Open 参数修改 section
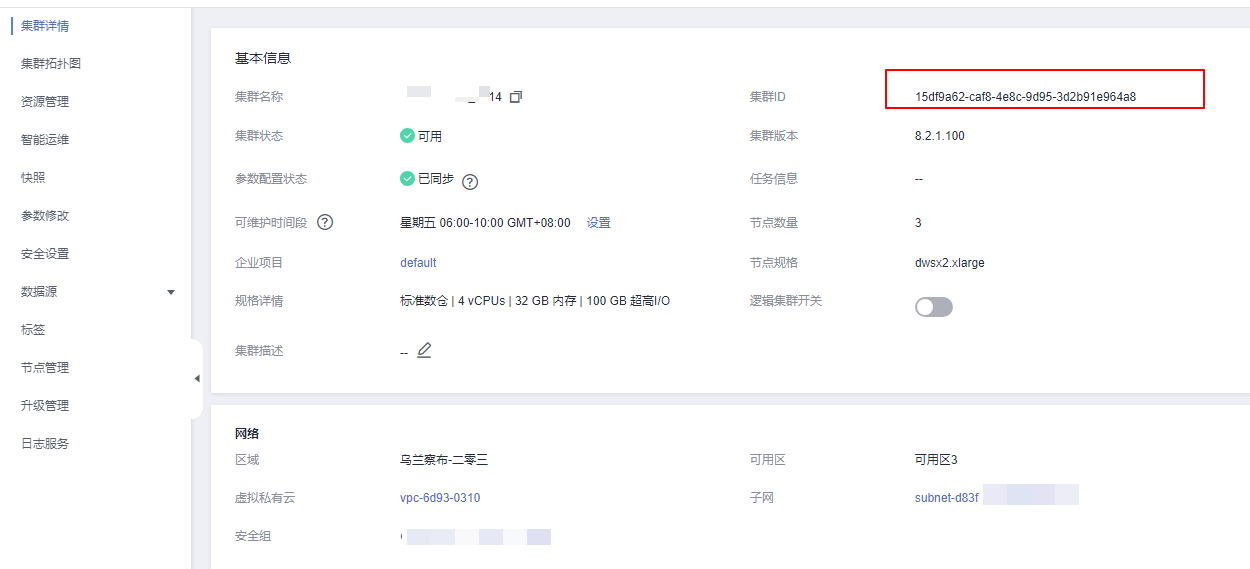 coord(45,216)
